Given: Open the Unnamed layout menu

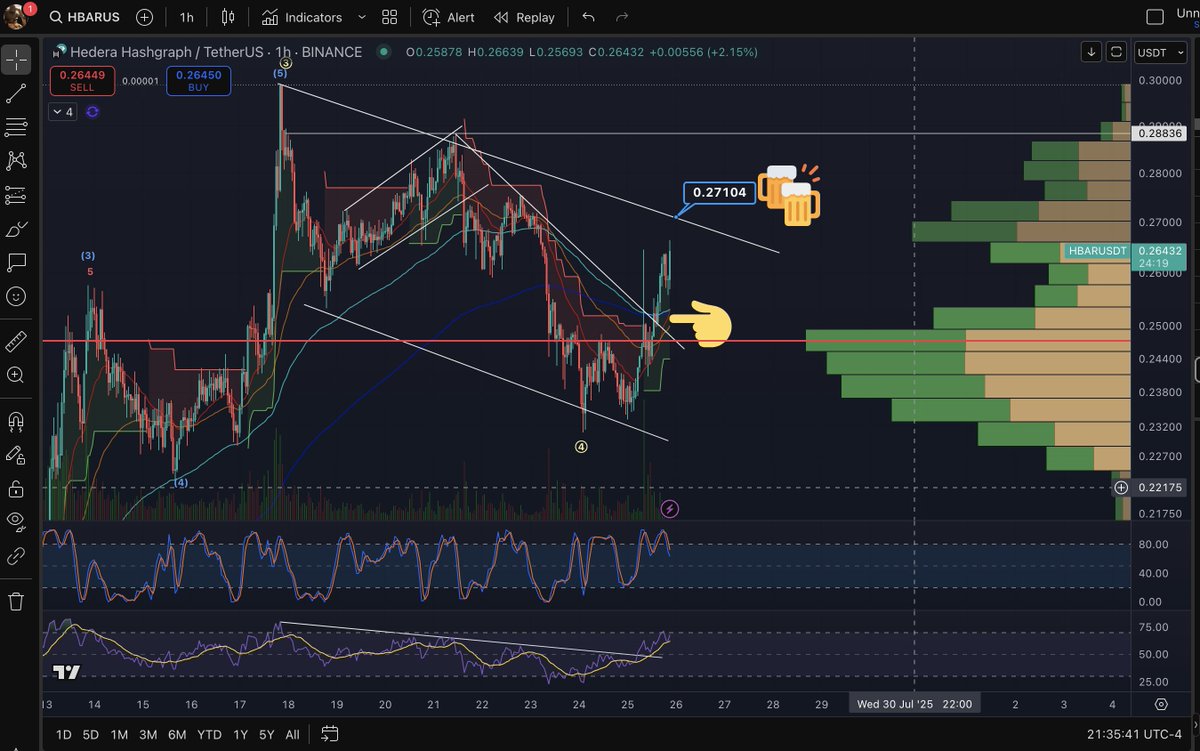Looking at the screenshot, I should (1188, 17).
